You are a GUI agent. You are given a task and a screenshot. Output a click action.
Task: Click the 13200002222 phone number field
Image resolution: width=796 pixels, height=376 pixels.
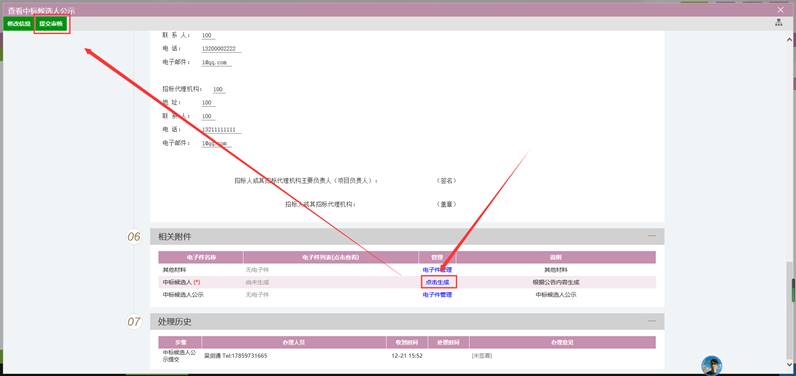pyautogui.click(x=221, y=49)
